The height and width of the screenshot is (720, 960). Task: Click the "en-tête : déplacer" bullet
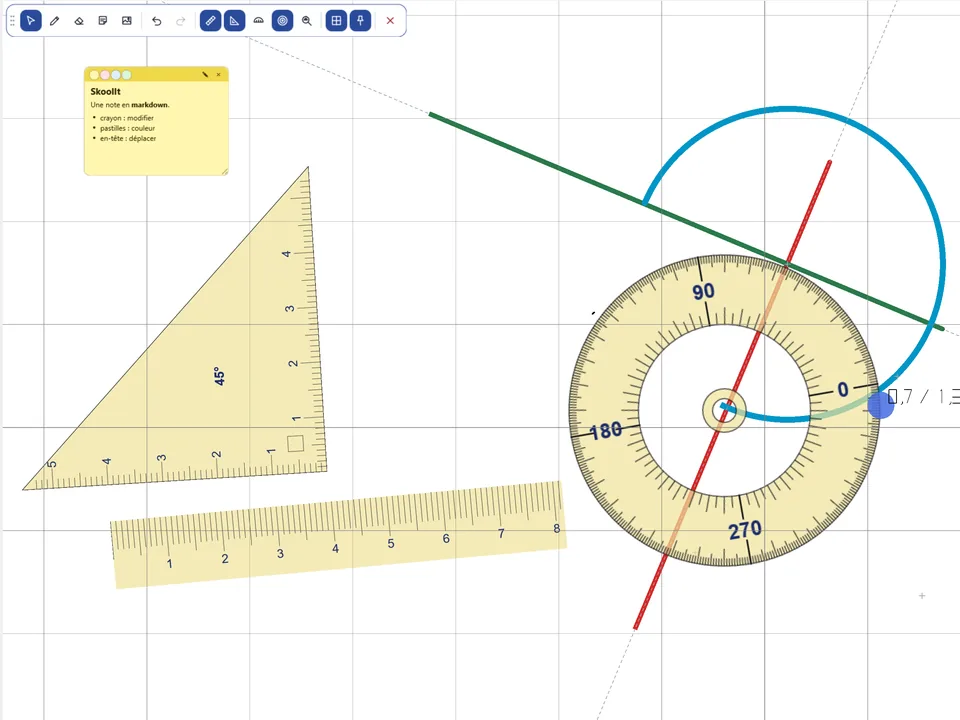coord(128,138)
